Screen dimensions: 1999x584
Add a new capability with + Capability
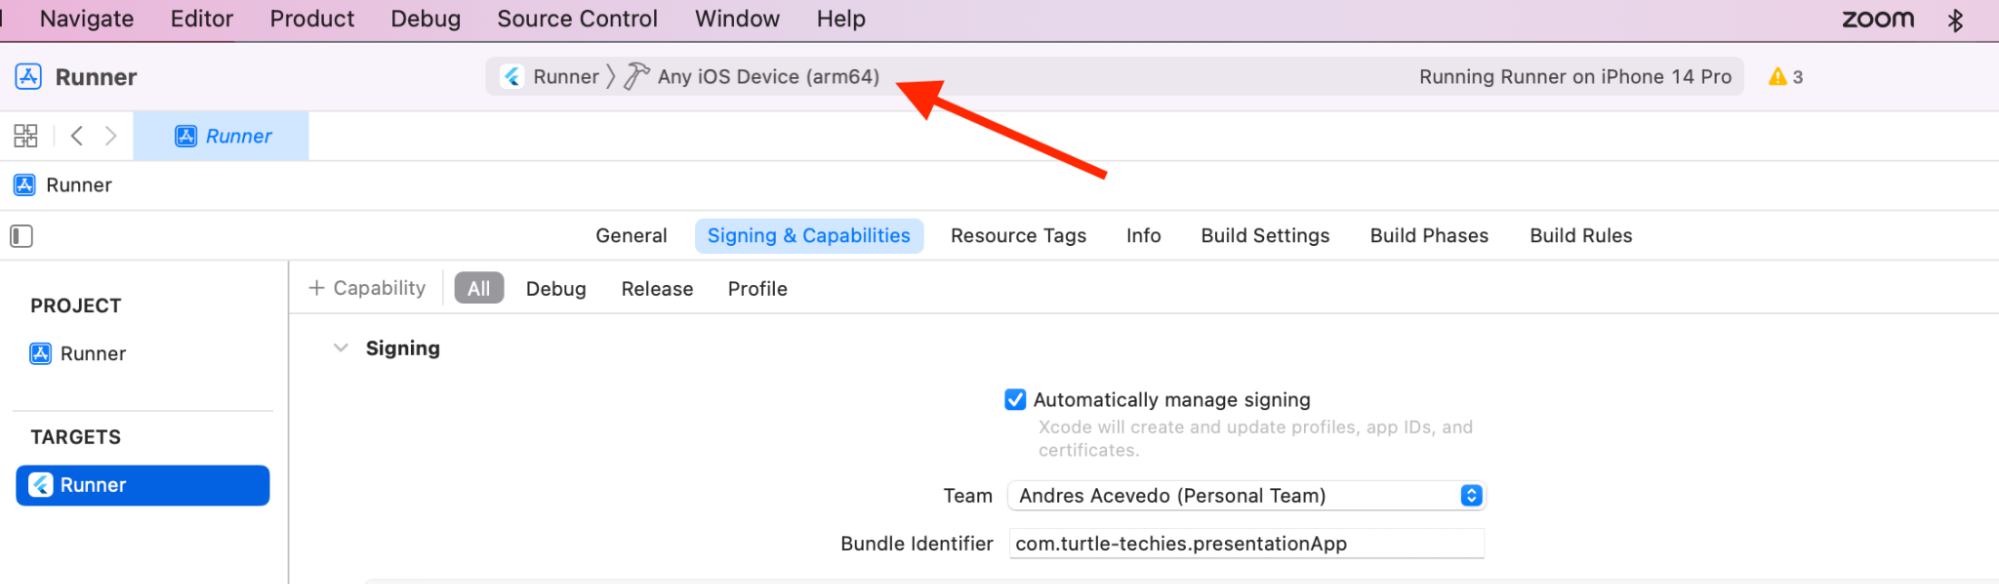[x=367, y=288]
